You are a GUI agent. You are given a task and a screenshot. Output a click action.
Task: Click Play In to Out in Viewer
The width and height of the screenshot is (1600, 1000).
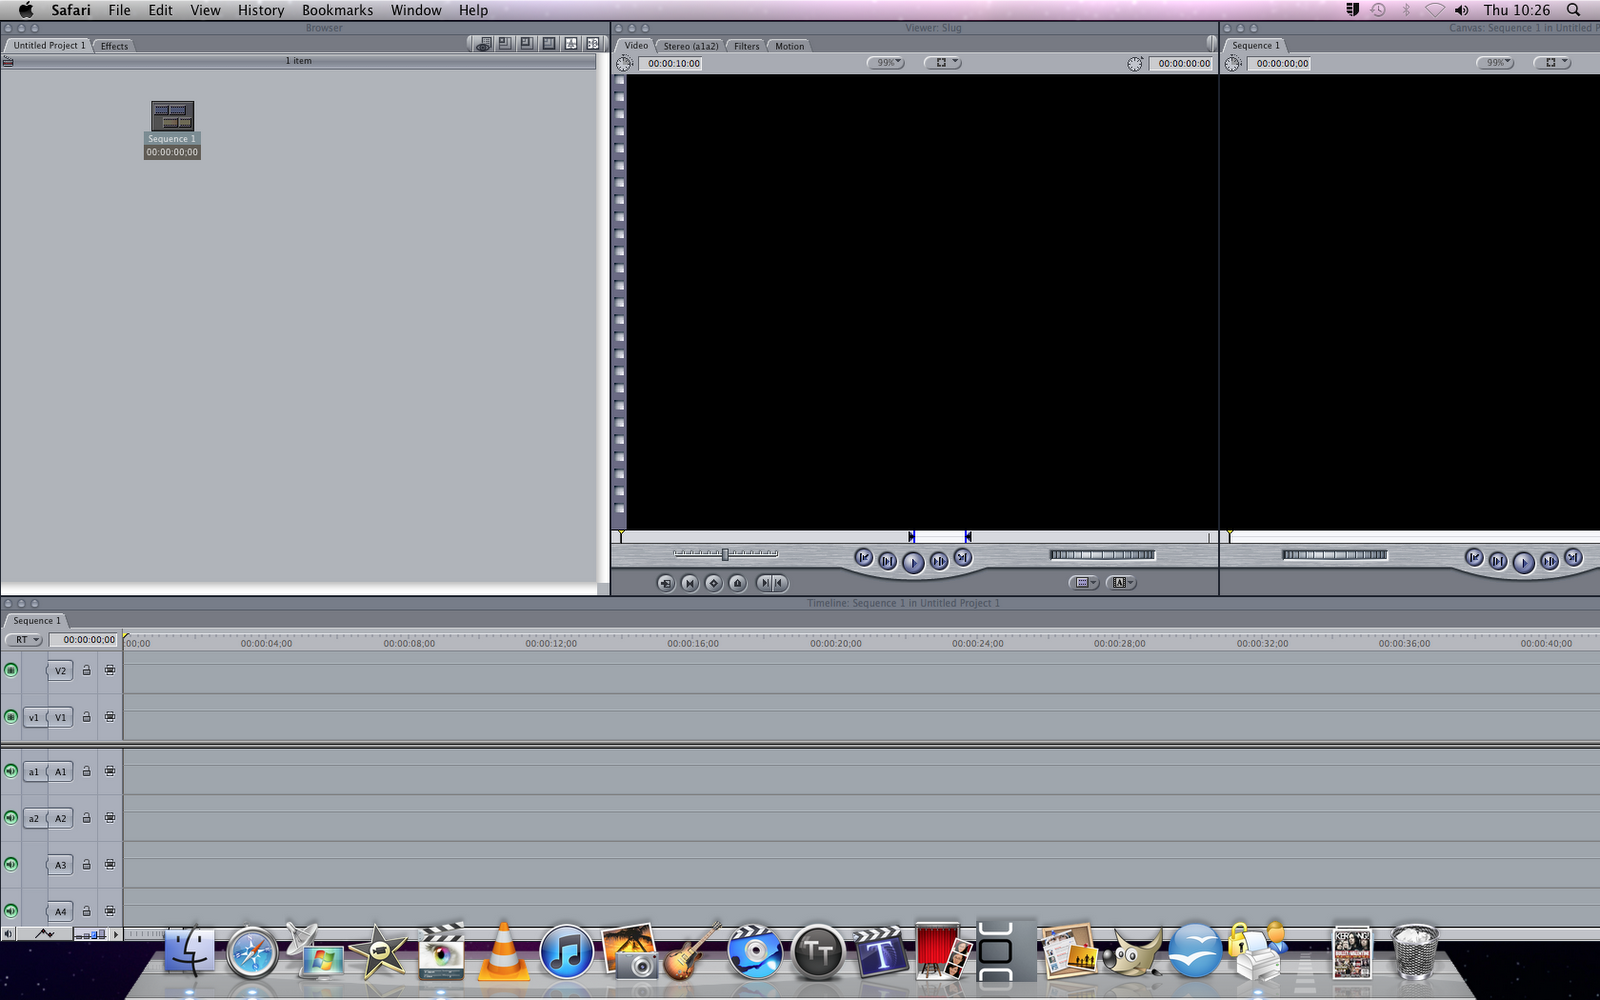888,562
